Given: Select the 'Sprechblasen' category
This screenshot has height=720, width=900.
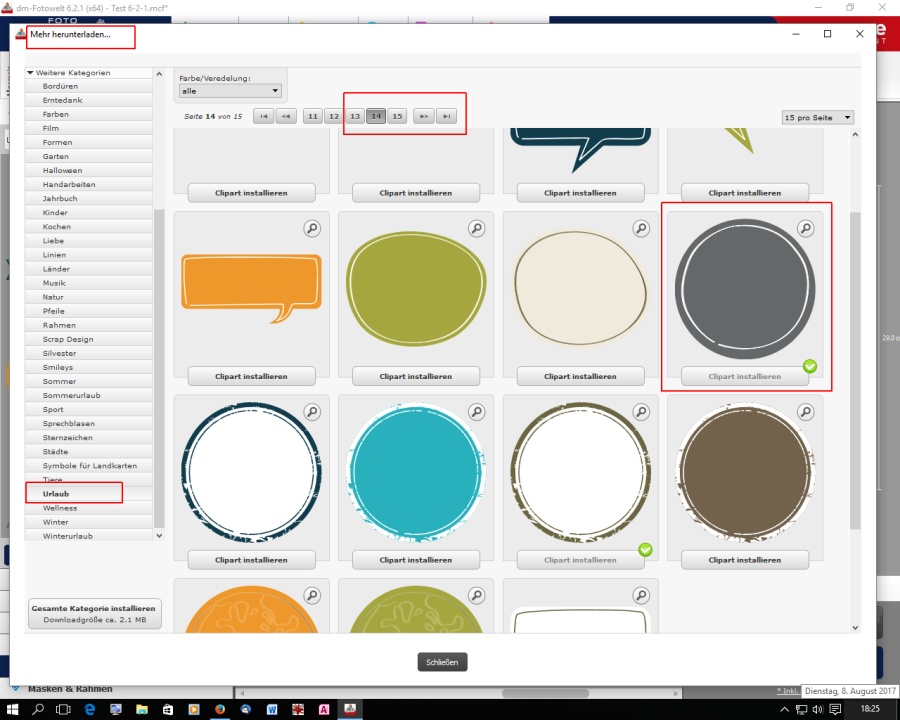Looking at the screenshot, I should point(69,424).
